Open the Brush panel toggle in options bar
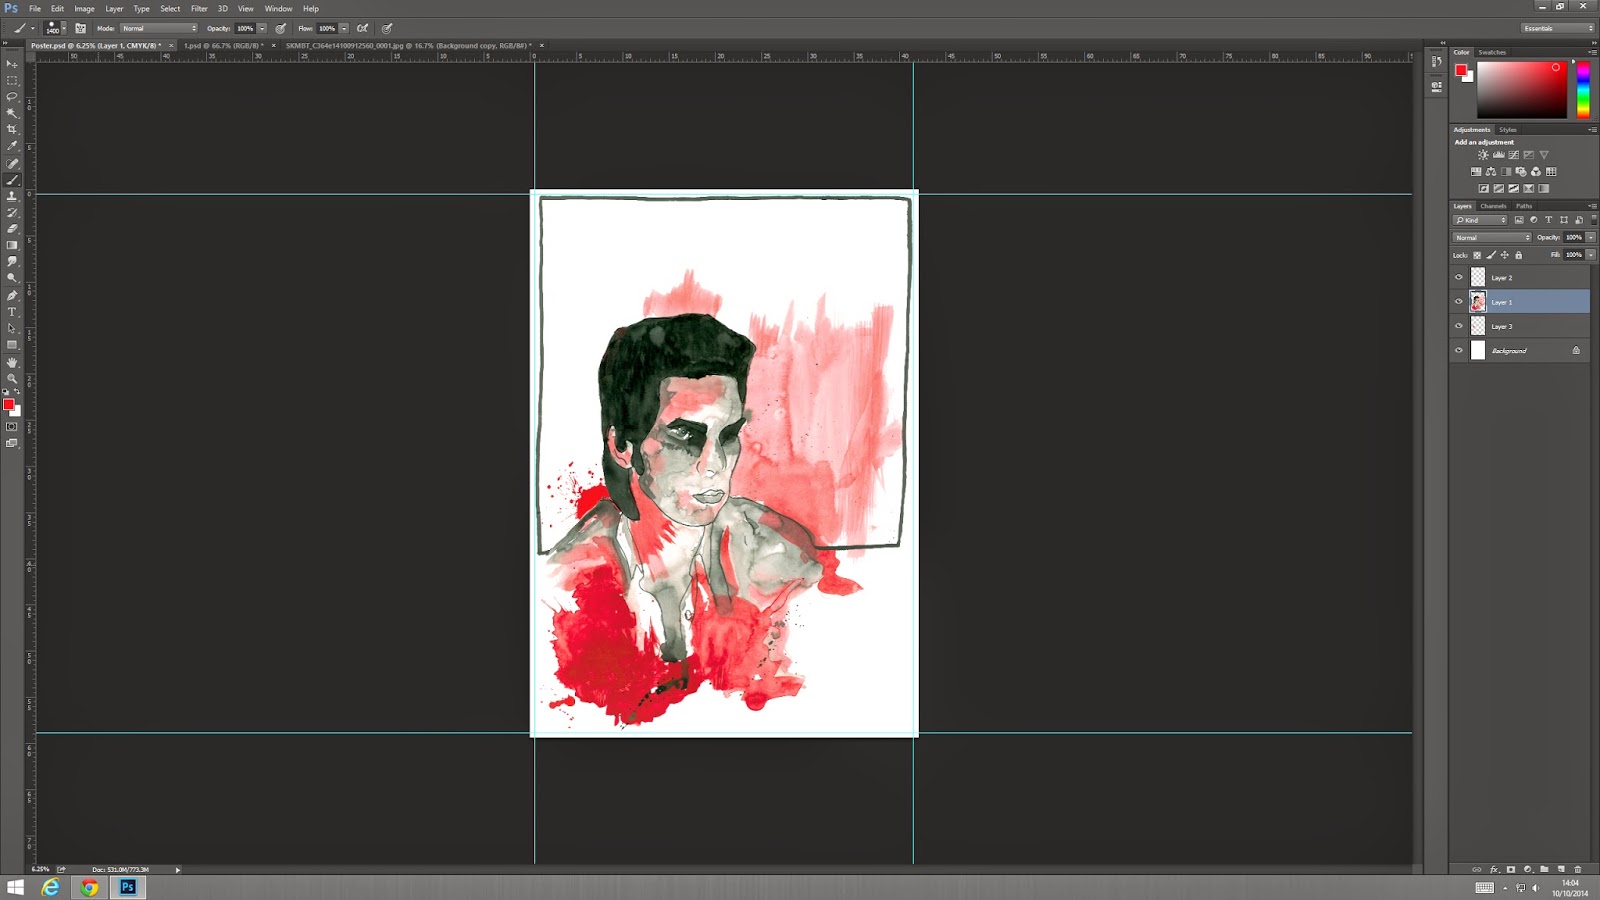 pos(80,28)
